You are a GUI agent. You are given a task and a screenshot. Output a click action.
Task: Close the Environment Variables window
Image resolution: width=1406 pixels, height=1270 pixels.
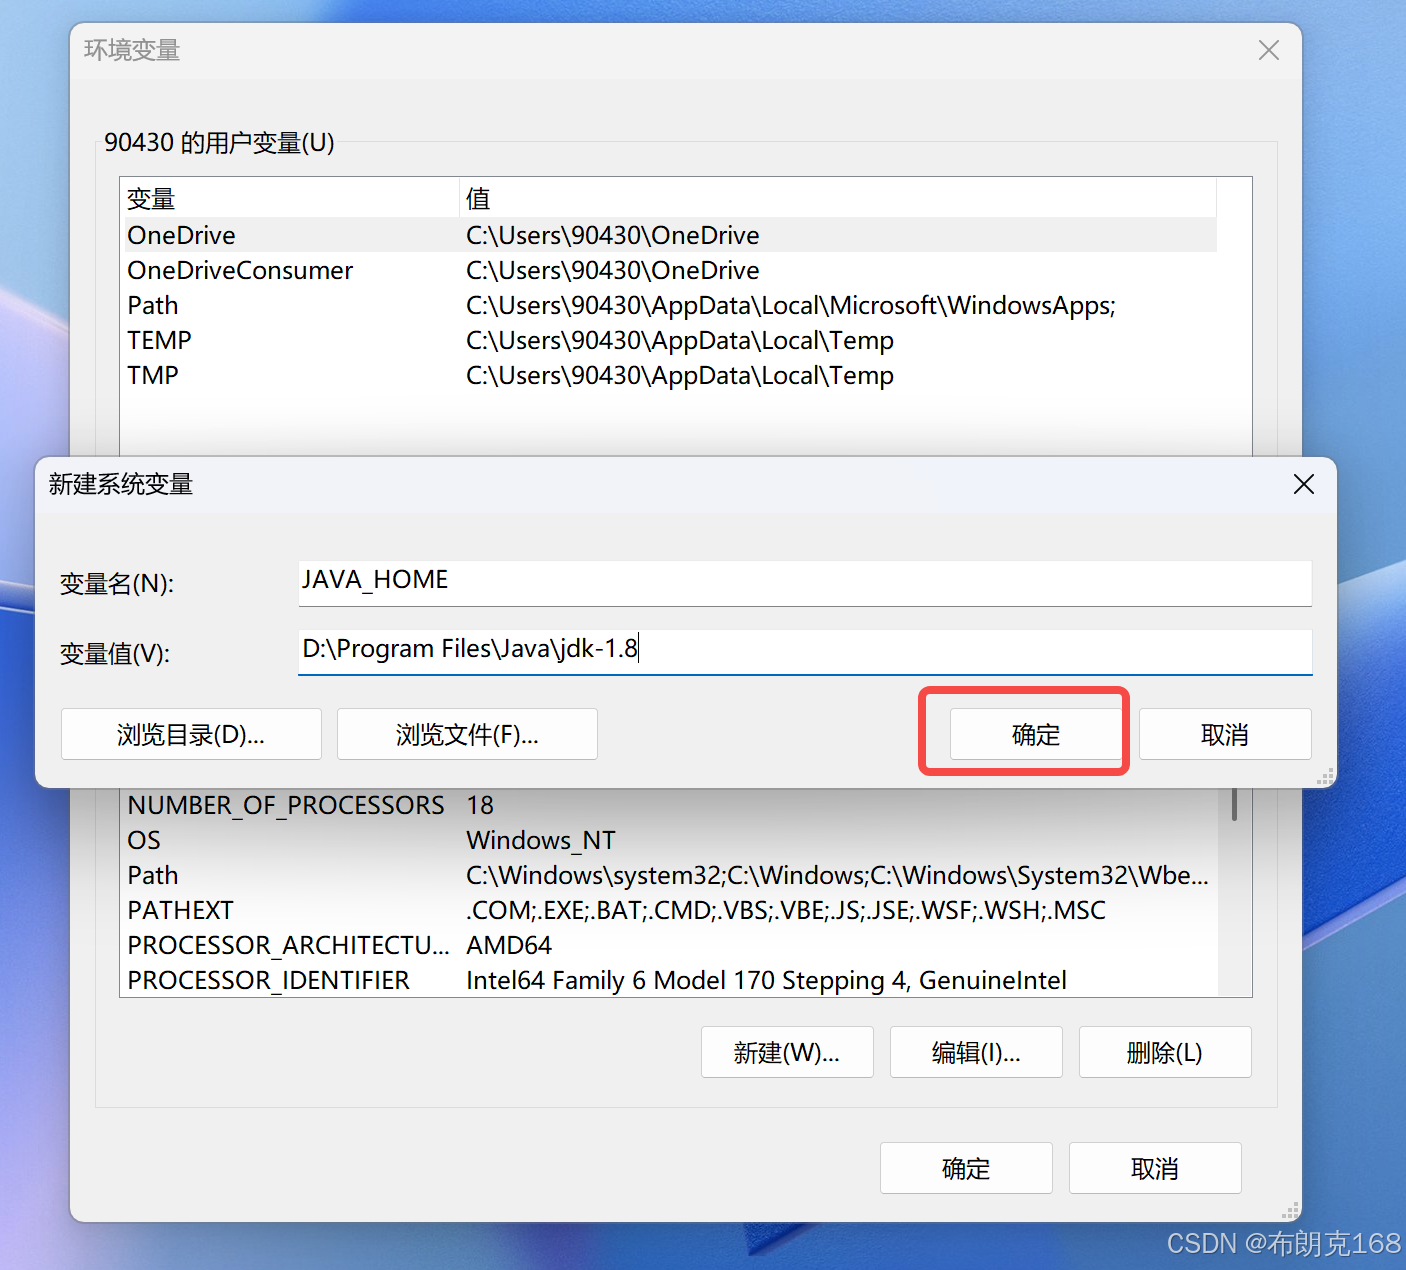tap(1268, 50)
